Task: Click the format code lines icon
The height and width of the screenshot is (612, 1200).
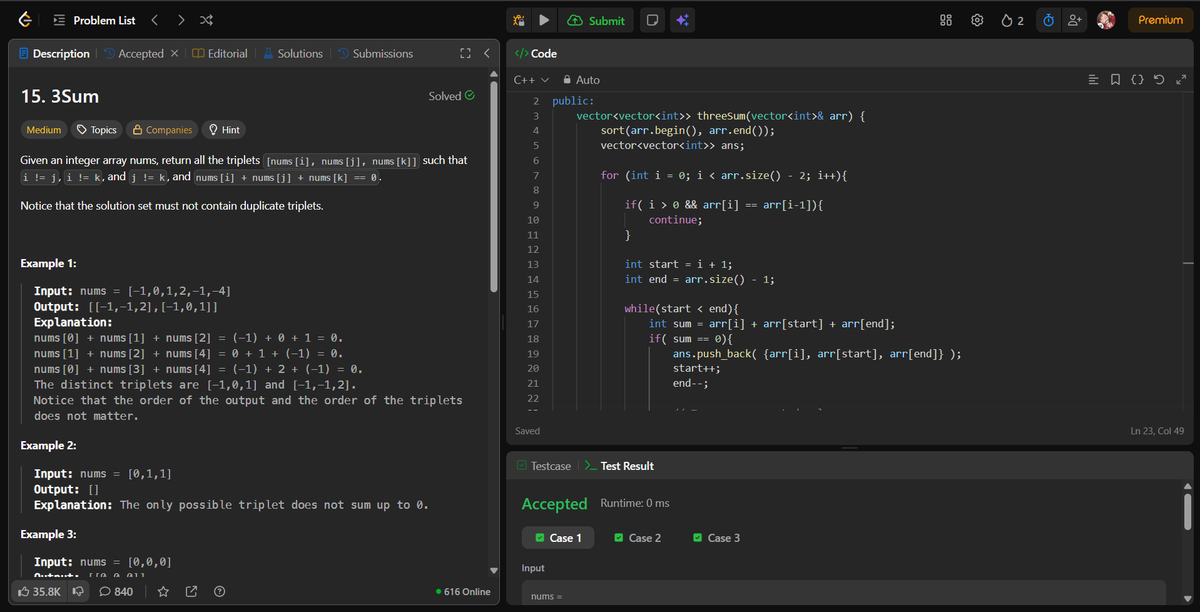Action: click(1093, 79)
